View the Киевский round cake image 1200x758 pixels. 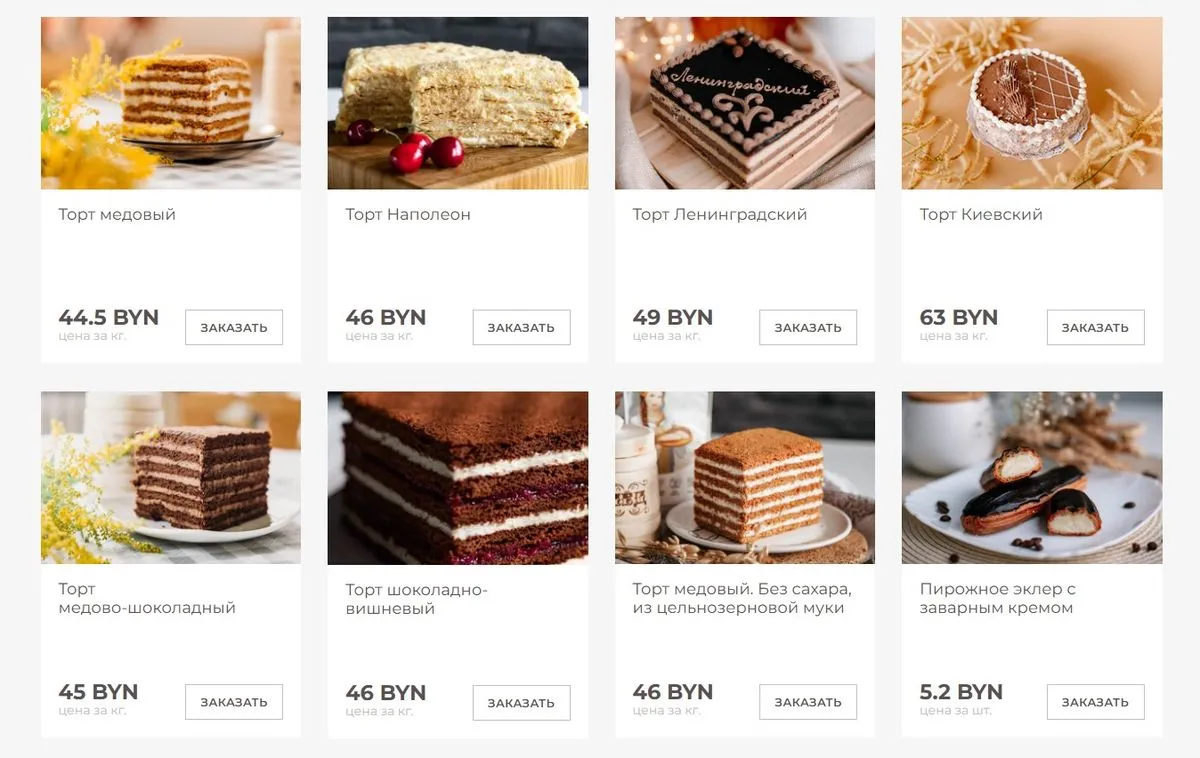tap(1032, 103)
